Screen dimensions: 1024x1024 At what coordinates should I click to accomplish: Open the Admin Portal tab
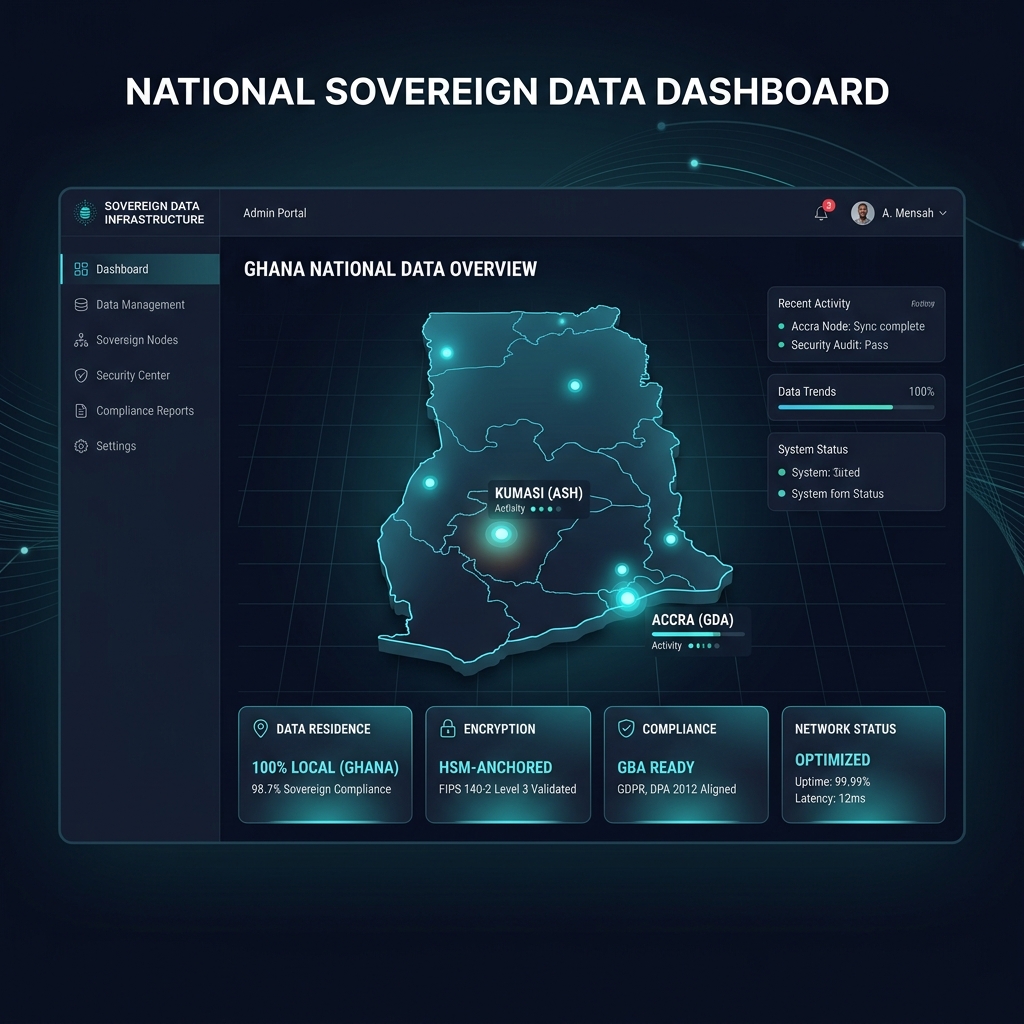click(274, 213)
